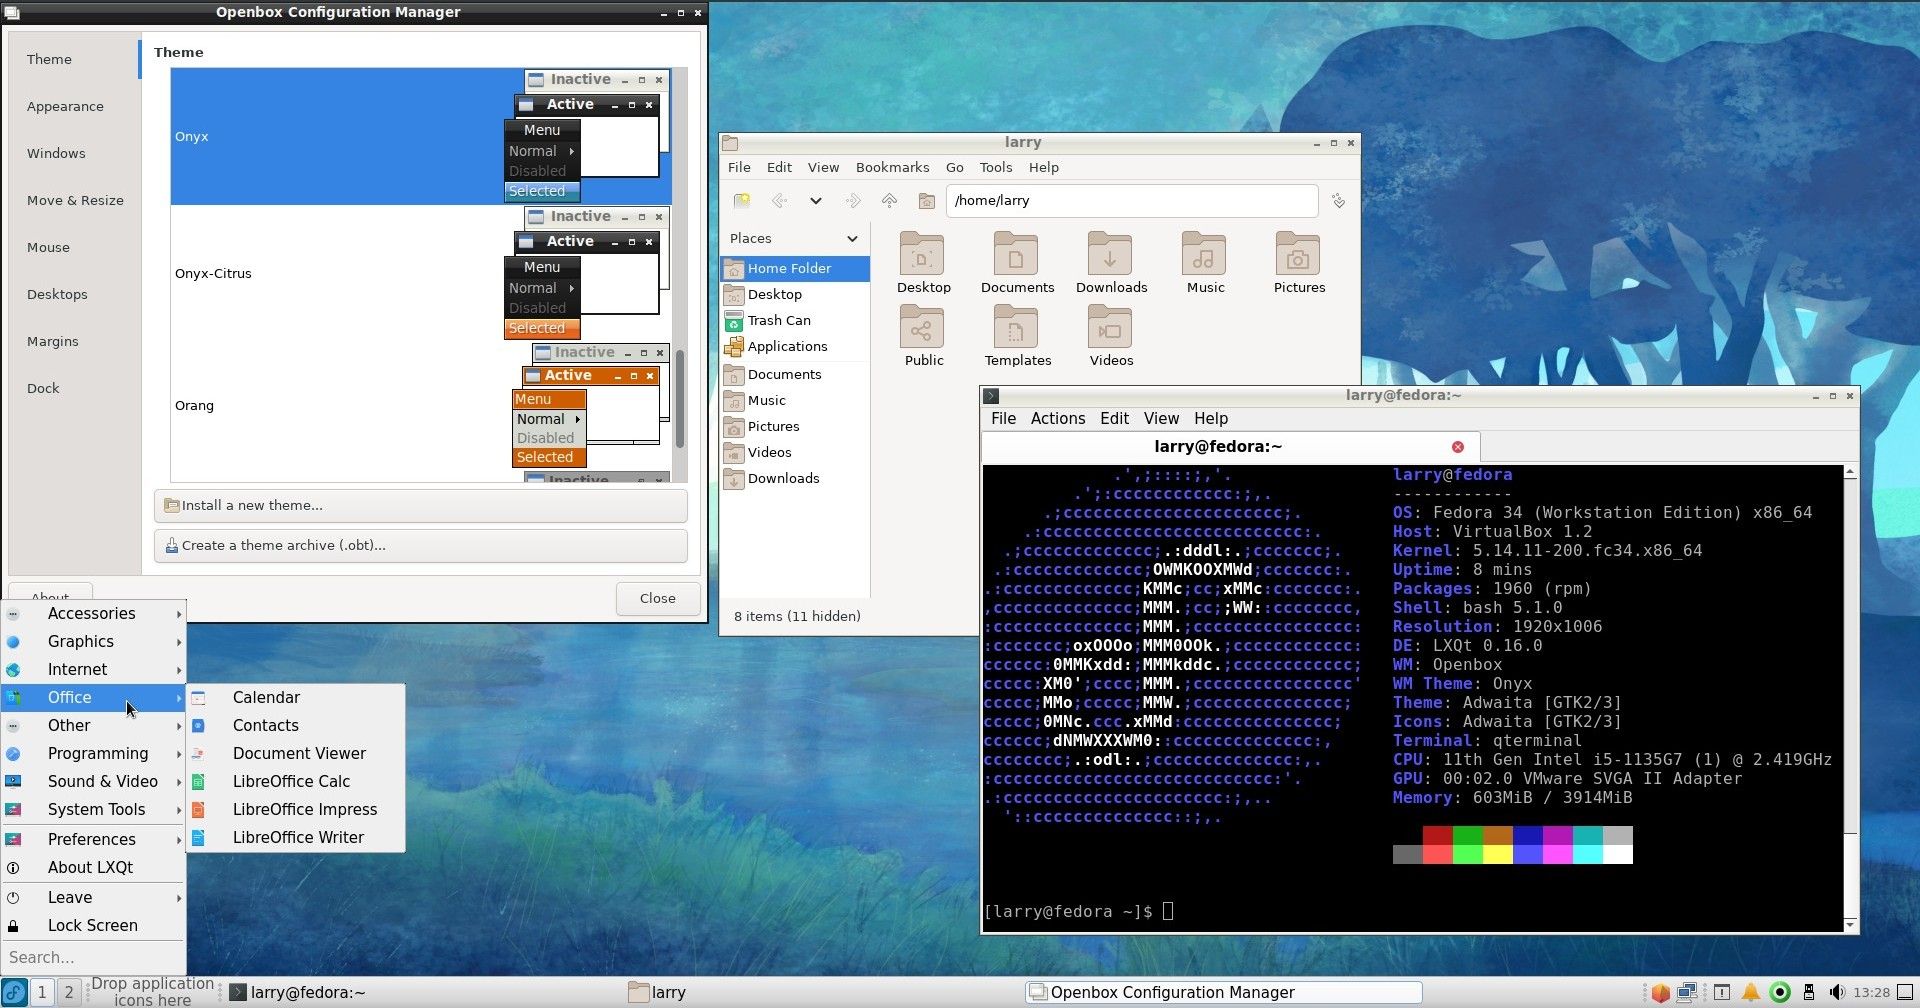This screenshot has height=1008, width=1920.
Task: Switch to workspace 2 on the taskbar
Action: (68, 991)
